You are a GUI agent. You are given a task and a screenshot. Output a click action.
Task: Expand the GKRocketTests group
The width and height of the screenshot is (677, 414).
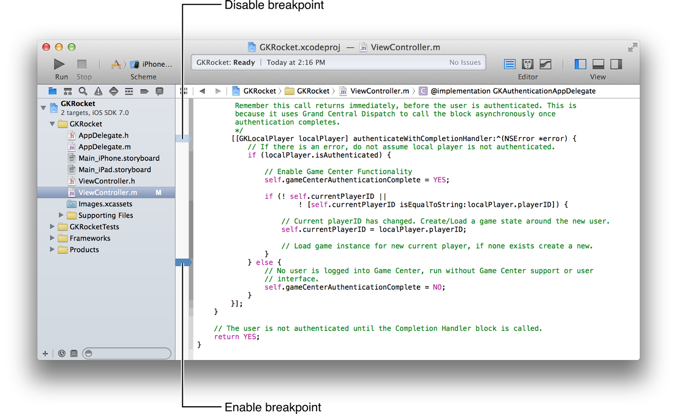[52, 227]
